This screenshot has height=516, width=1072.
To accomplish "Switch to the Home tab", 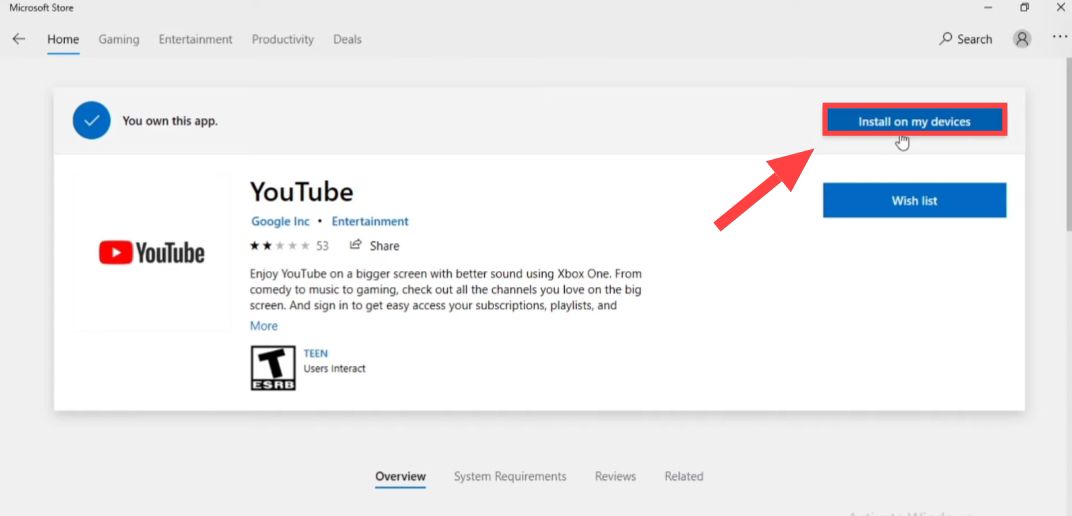I will pos(63,40).
